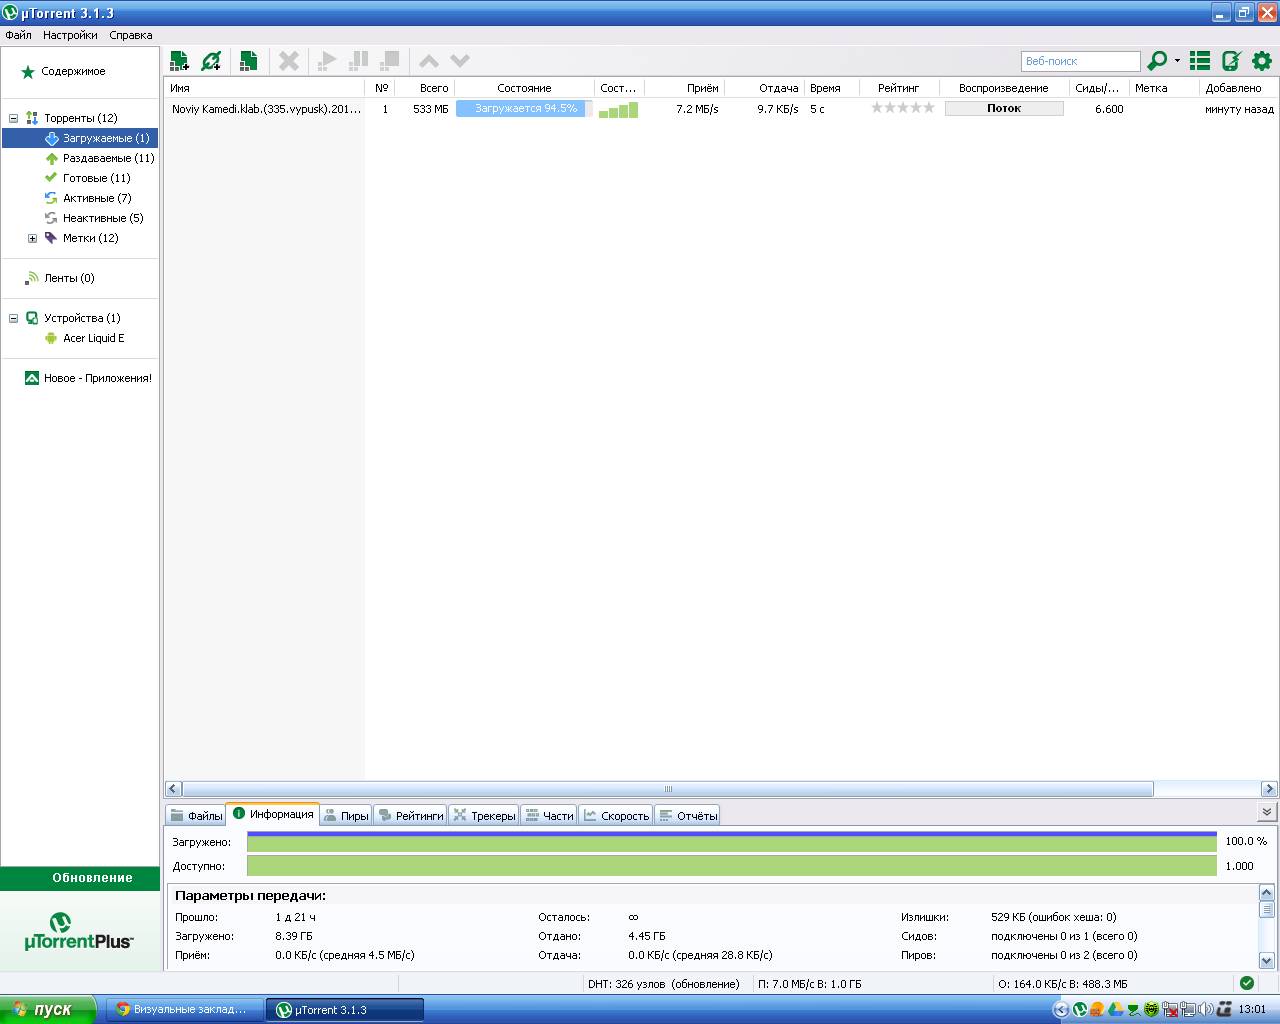Click the Поток streaming button
Screen dimensions: 1280x1024
pyautogui.click(x=1004, y=108)
